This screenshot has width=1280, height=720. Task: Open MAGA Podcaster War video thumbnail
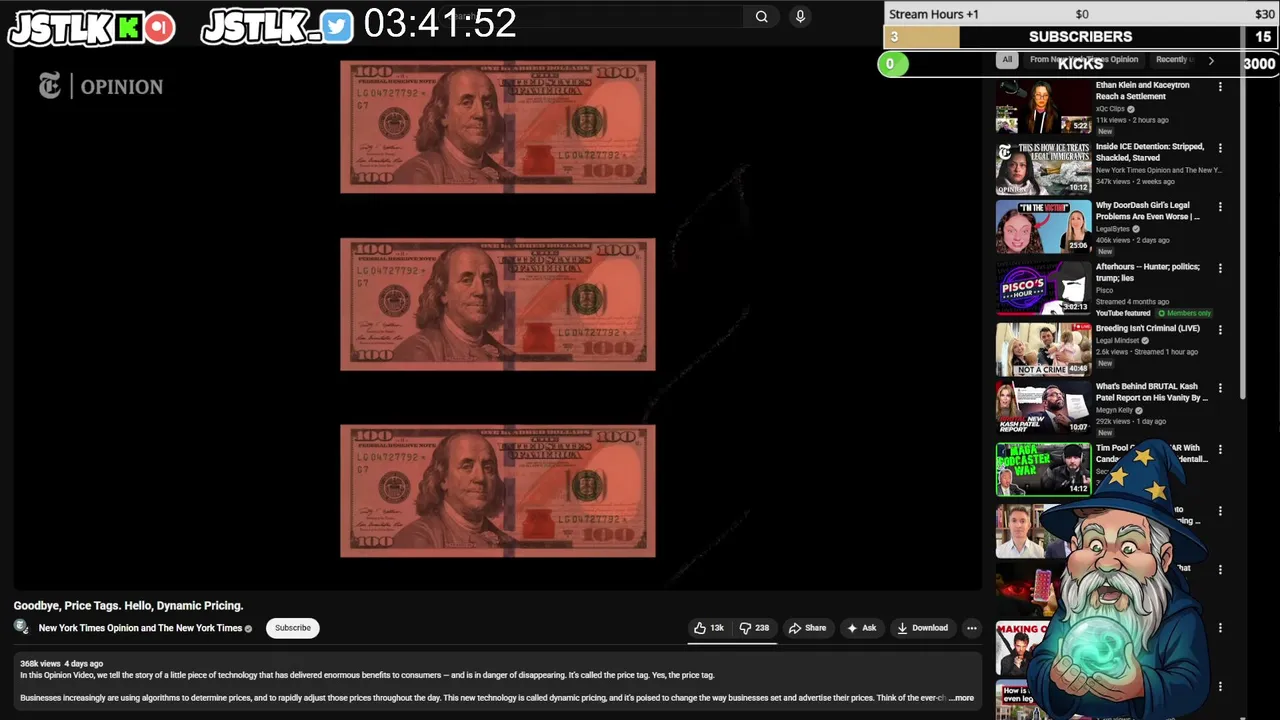[x=1043, y=469]
